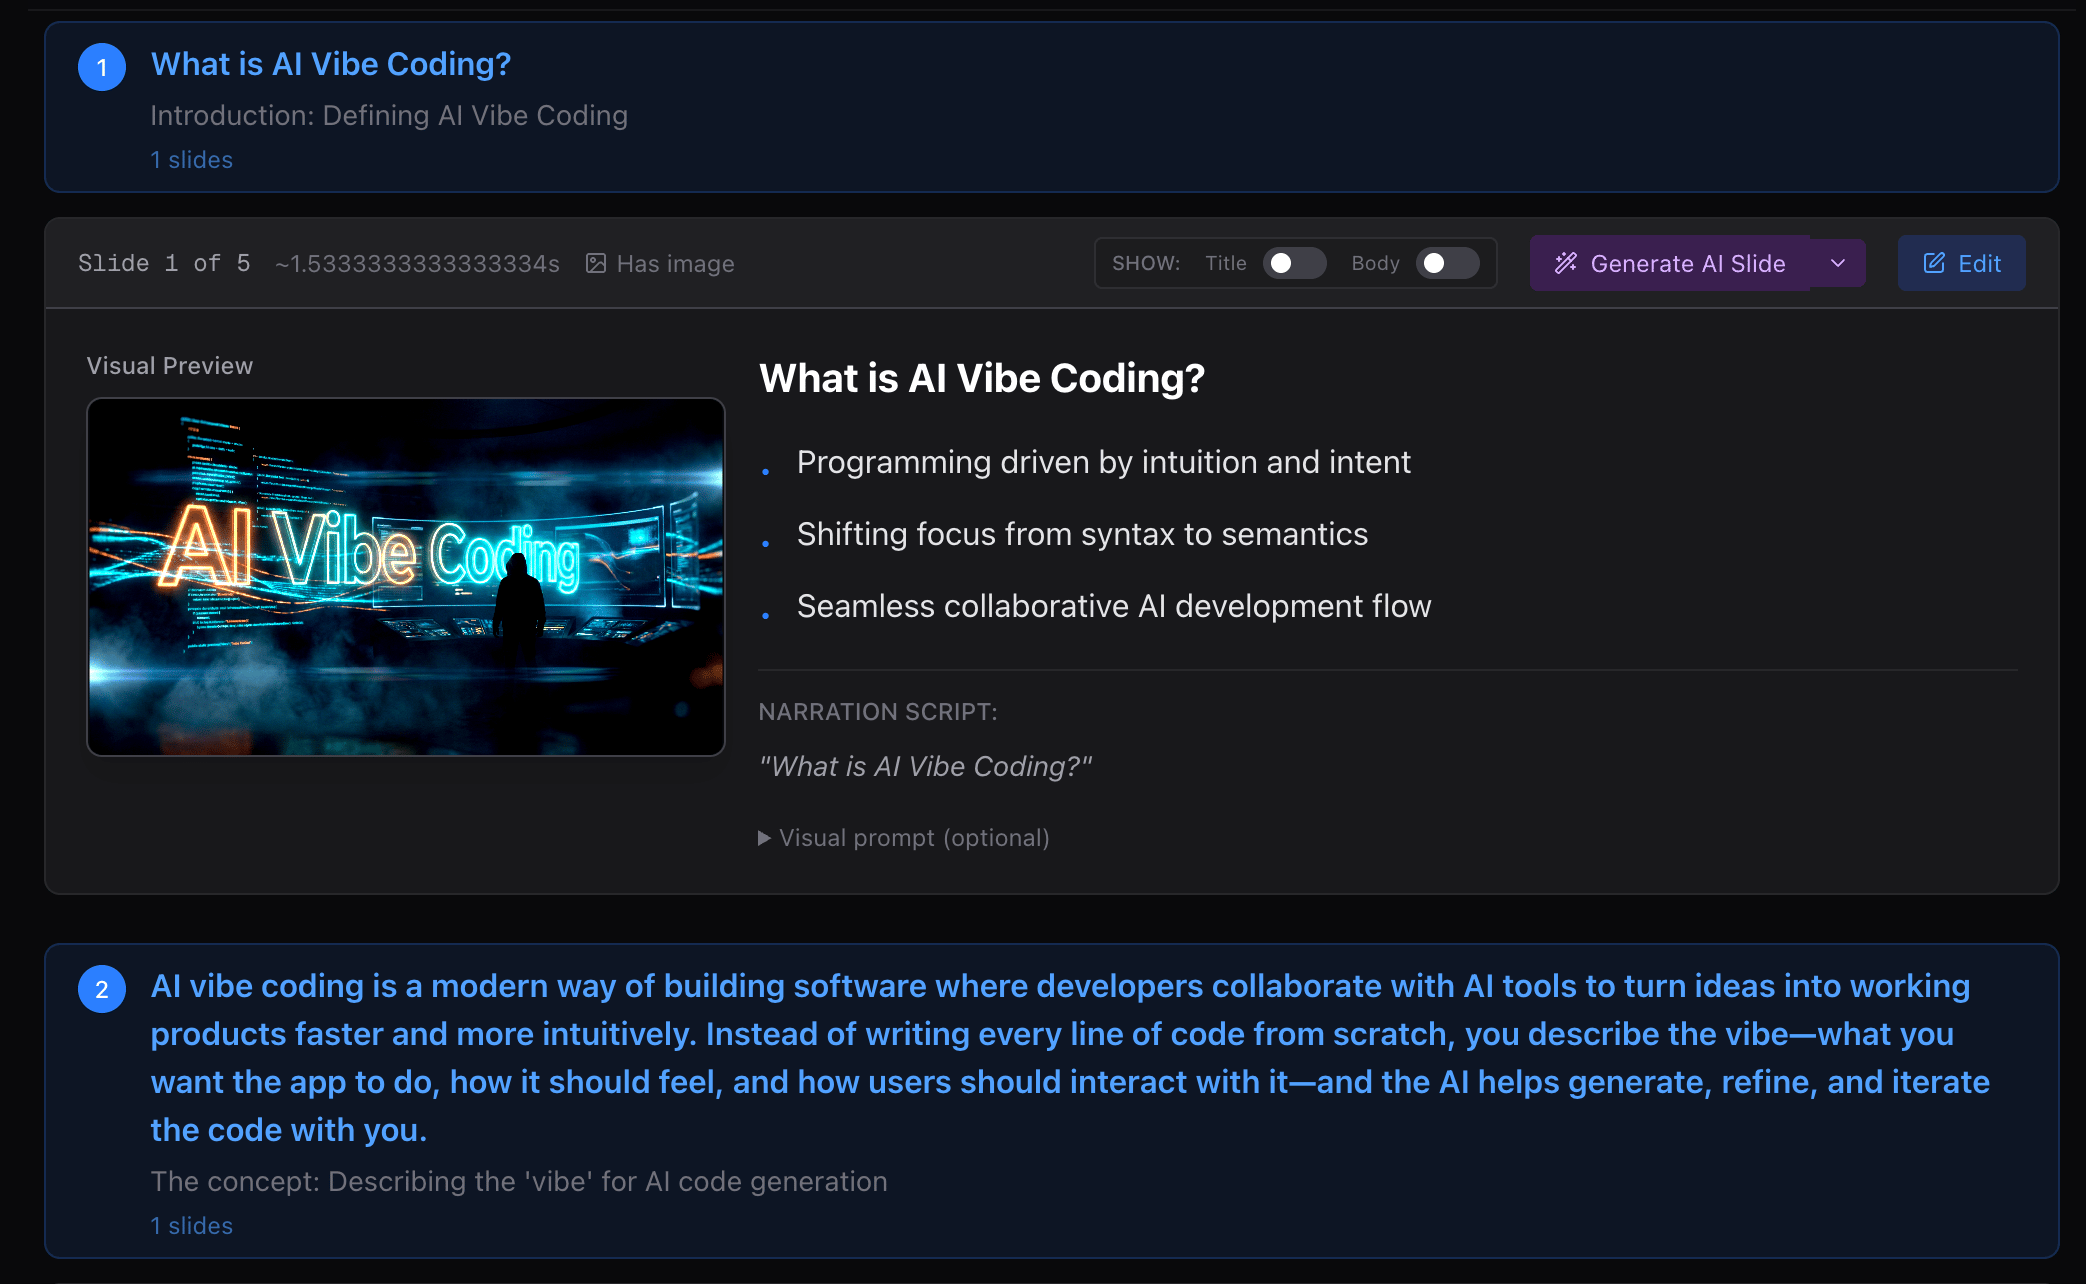Select the 'What is AI Vibe Coding?' section header

tap(330, 63)
